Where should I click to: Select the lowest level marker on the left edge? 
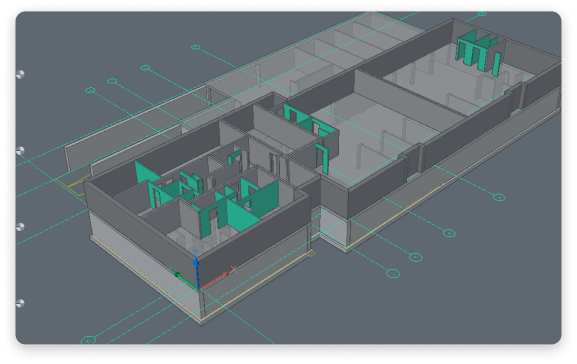pyautogui.click(x=20, y=303)
